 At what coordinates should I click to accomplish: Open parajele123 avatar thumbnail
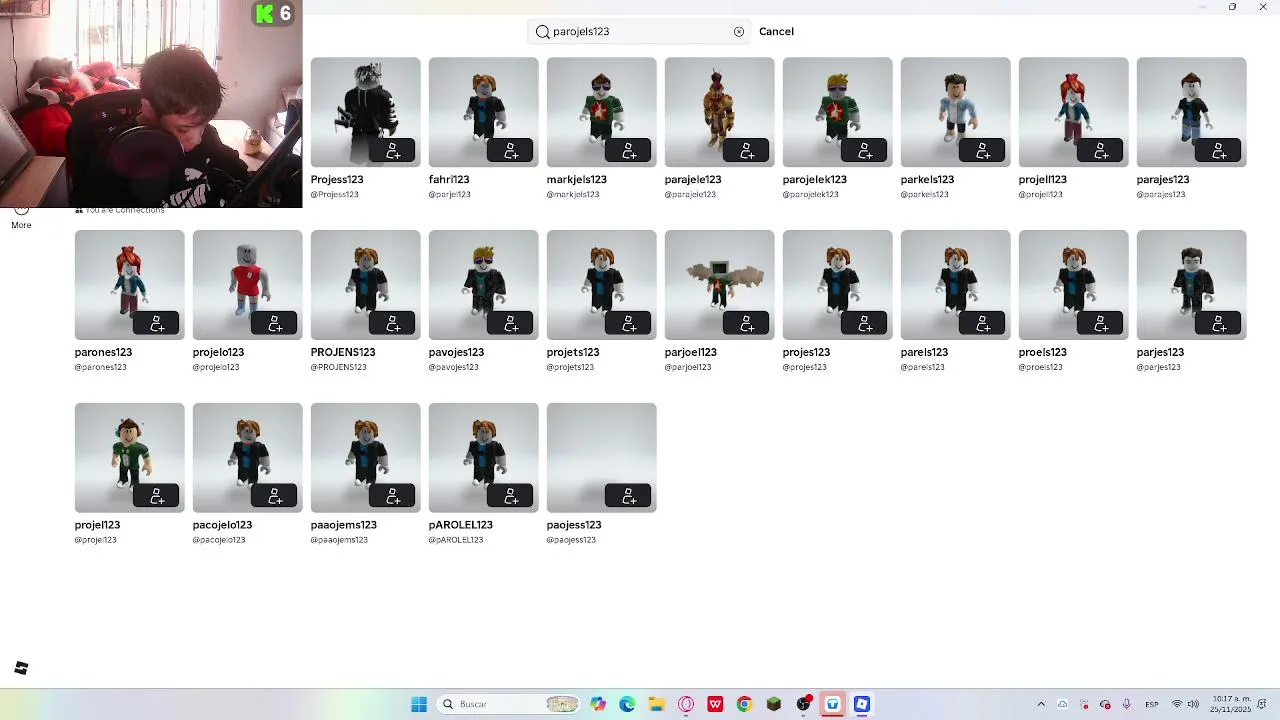coord(720,112)
